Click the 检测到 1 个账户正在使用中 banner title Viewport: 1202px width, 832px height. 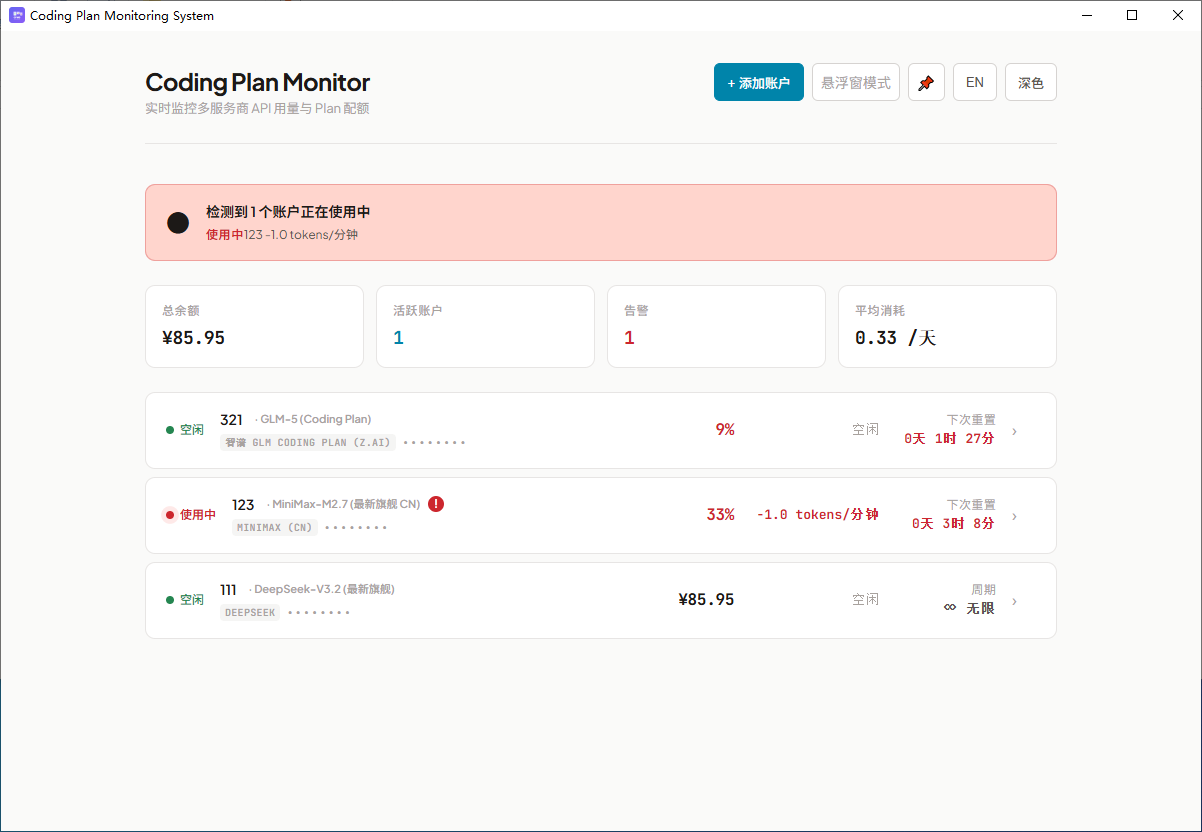coord(288,212)
